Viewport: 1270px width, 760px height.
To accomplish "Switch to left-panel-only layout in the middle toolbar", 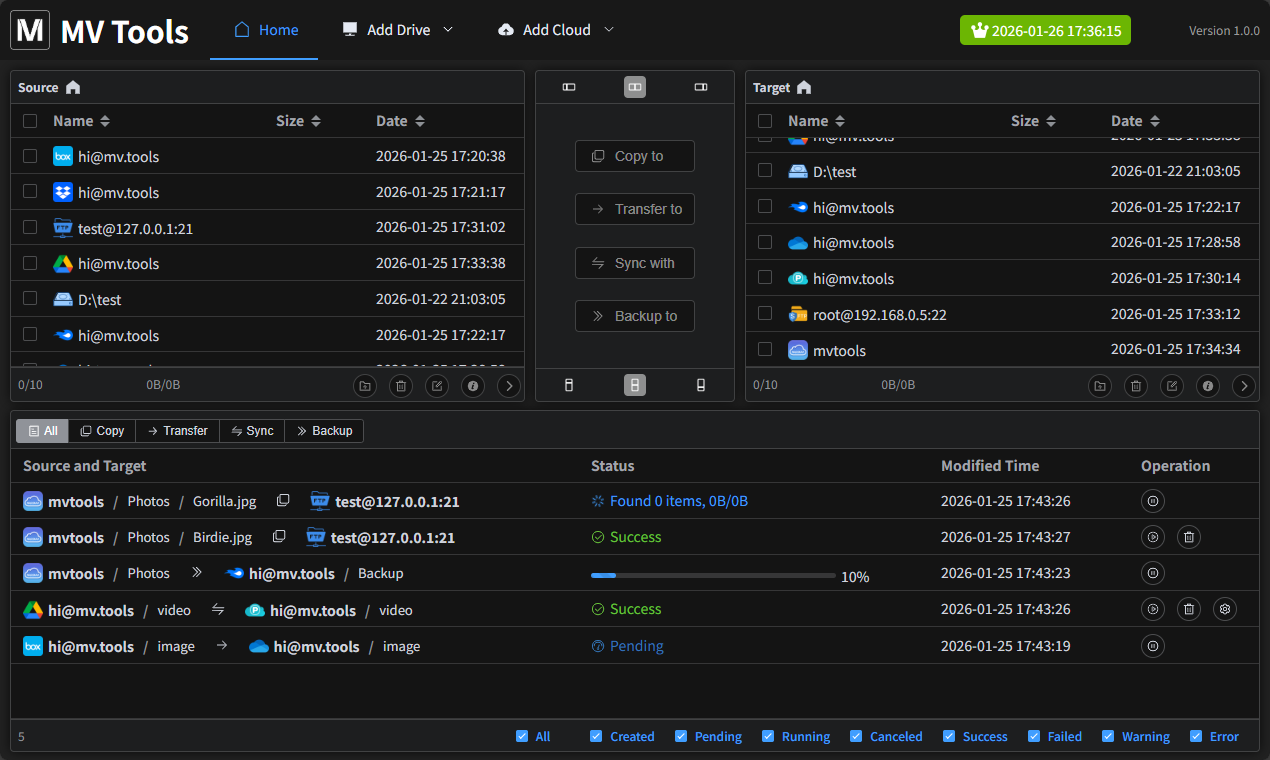I will pos(569,87).
